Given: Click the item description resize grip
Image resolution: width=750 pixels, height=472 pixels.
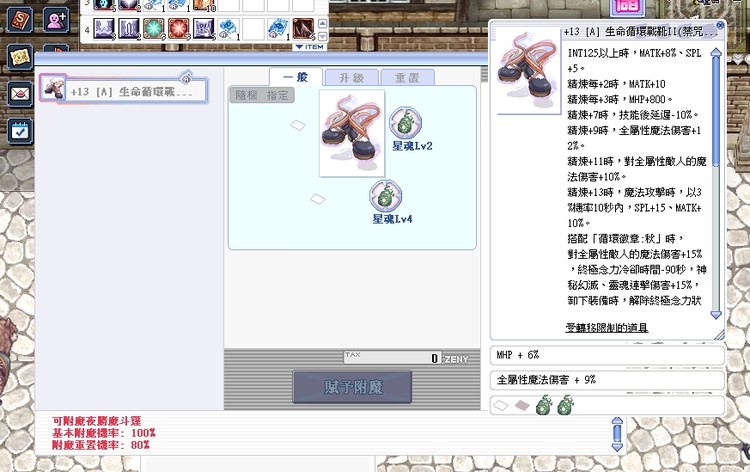Looking at the screenshot, I should (x=719, y=335).
